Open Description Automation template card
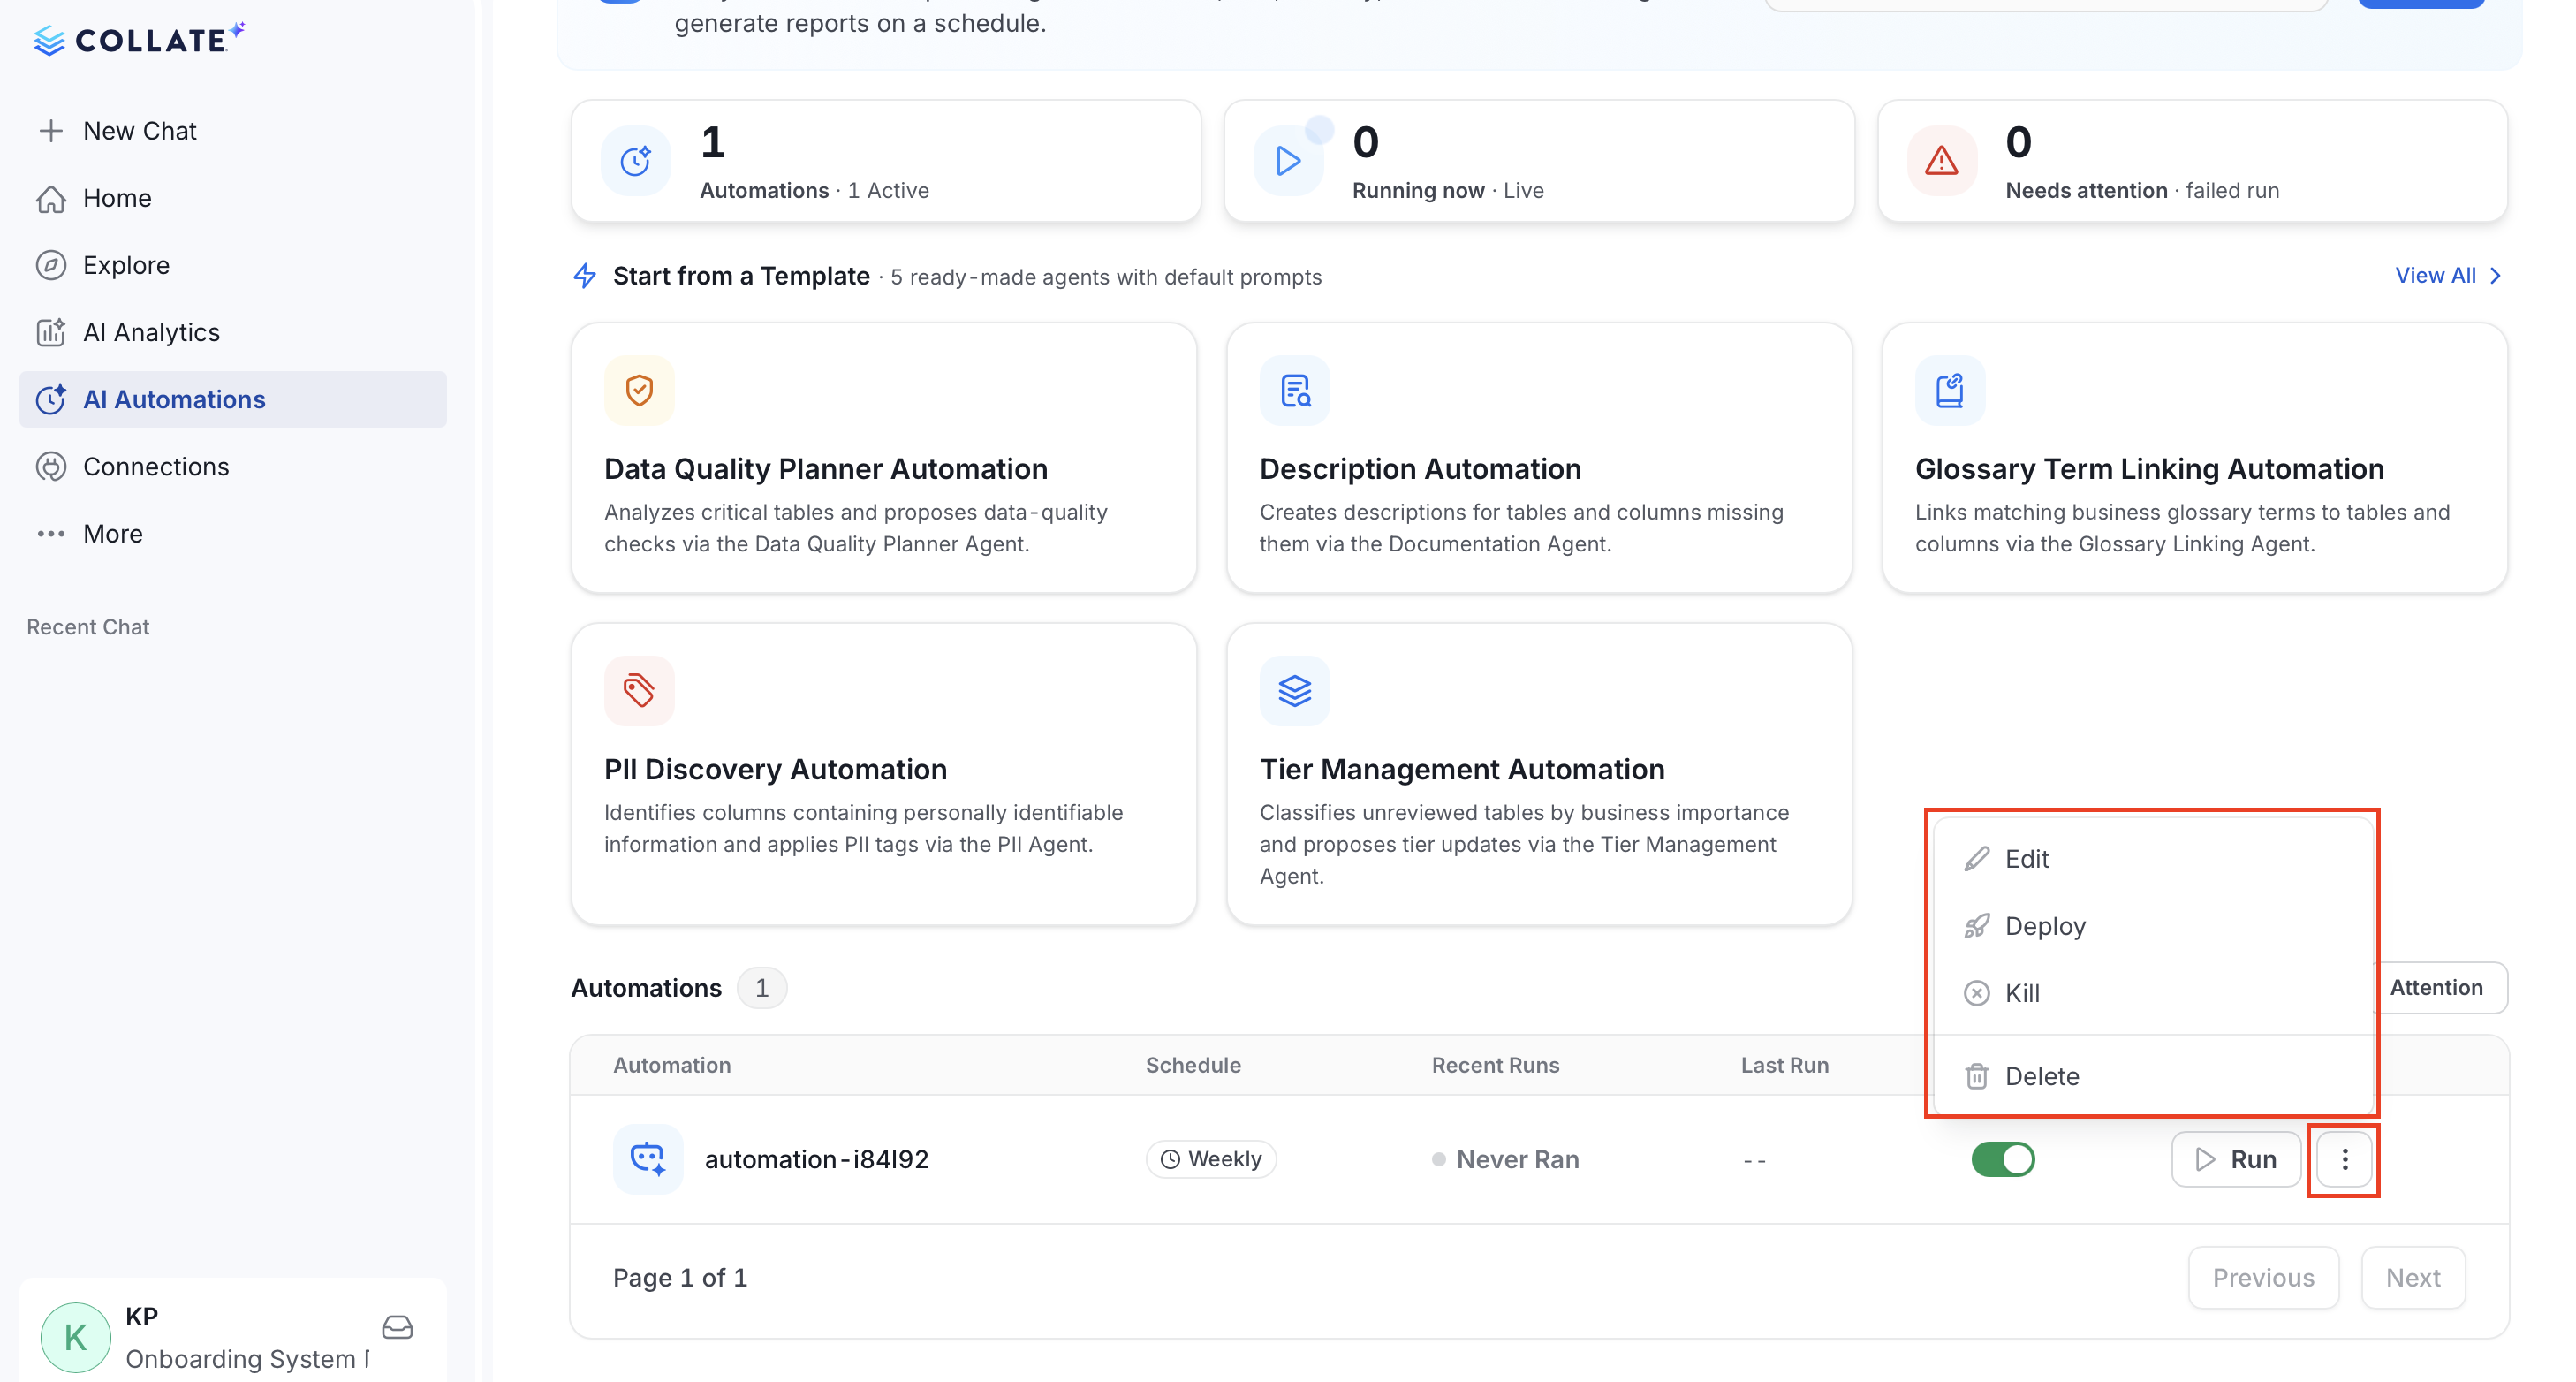 (1539, 458)
